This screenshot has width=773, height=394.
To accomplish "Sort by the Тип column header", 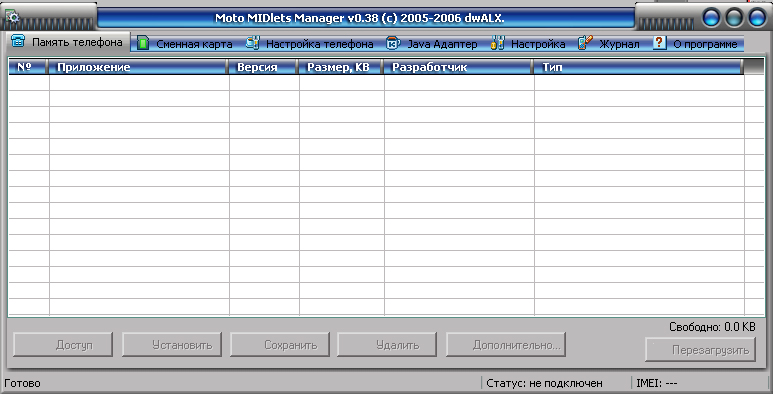I will pyautogui.click(x=638, y=67).
